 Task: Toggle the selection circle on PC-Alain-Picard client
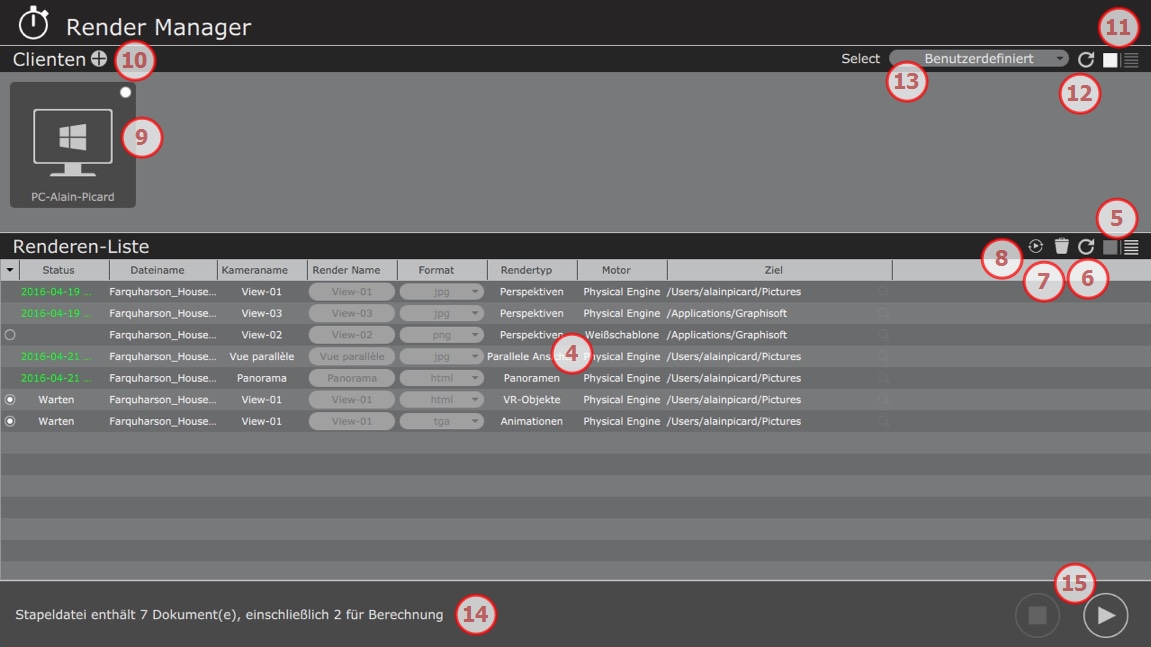[x=124, y=90]
